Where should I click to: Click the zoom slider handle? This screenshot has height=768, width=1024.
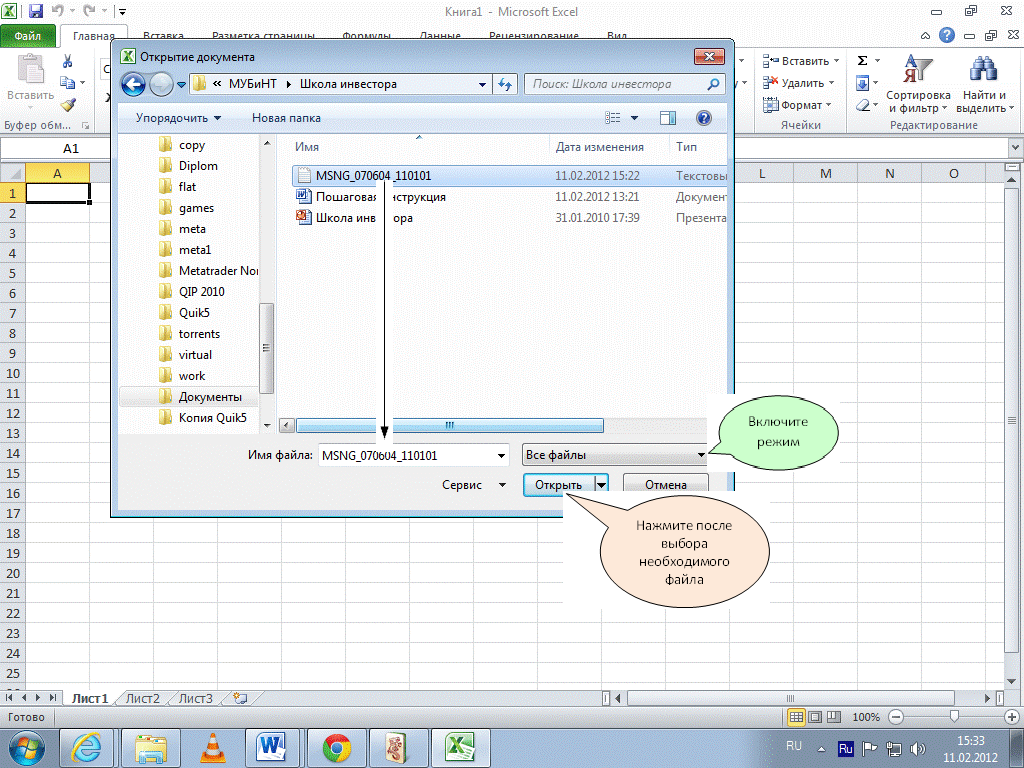953,717
